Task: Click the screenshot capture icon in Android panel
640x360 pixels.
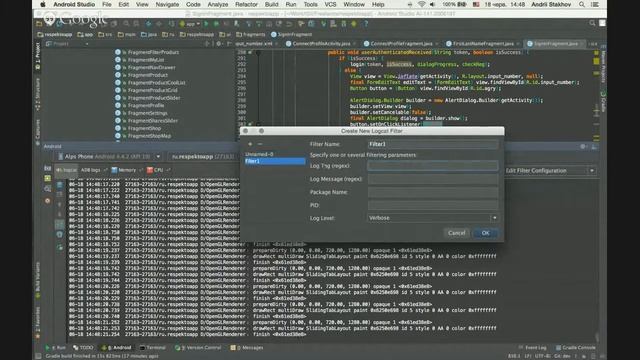Action: point(48,169)
